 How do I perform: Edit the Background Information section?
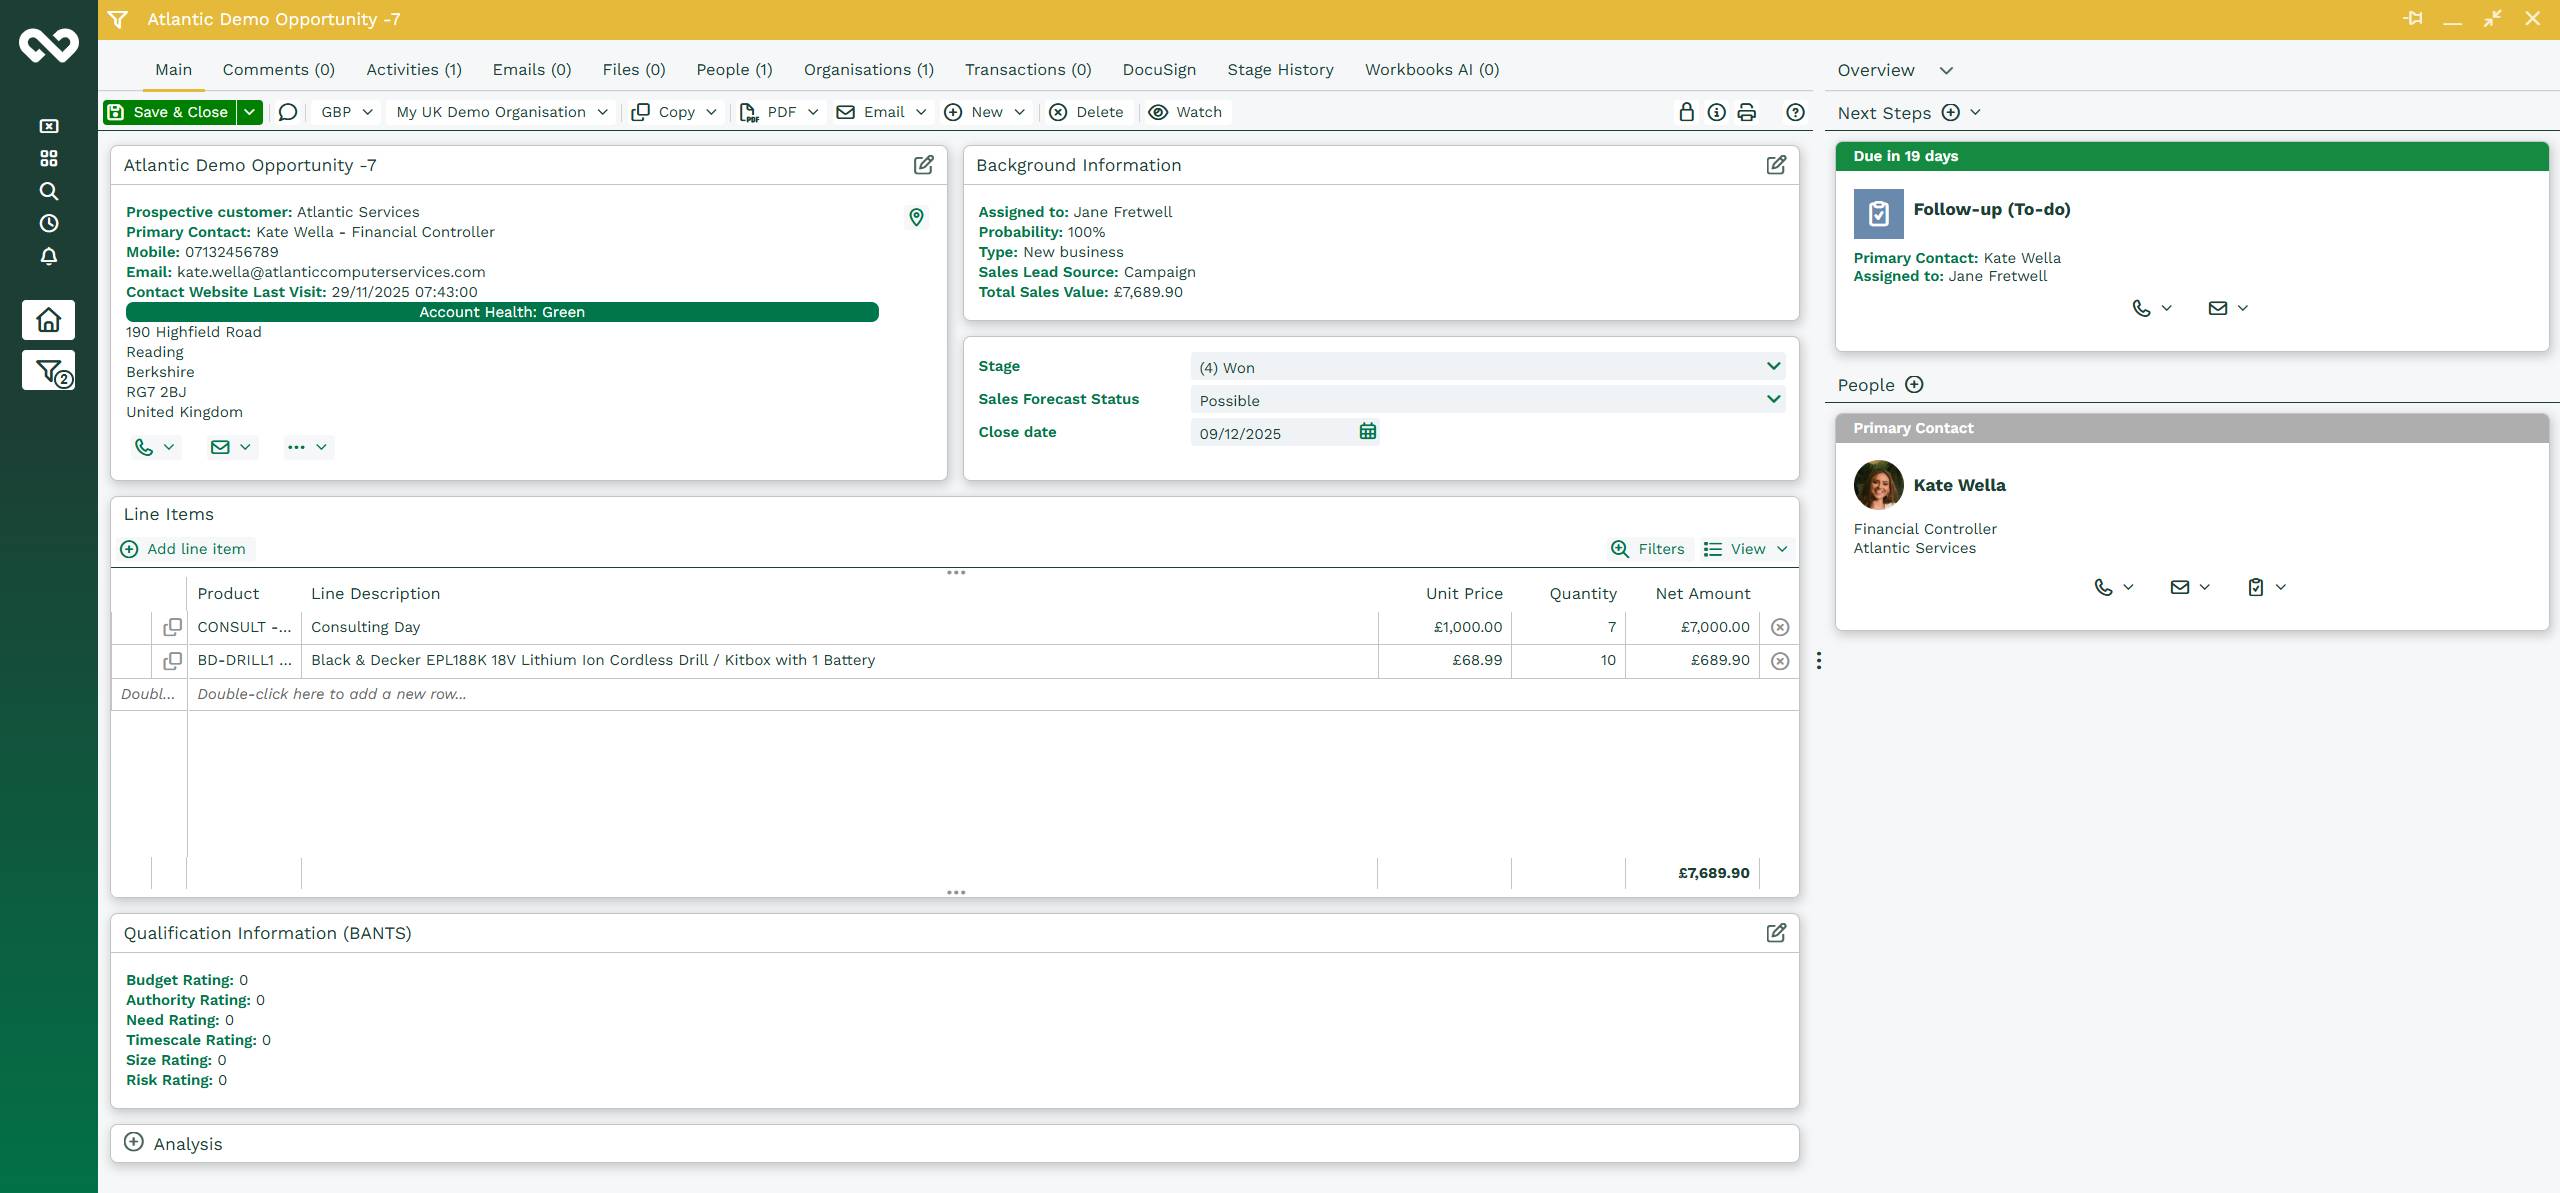tap(1776, 165)
